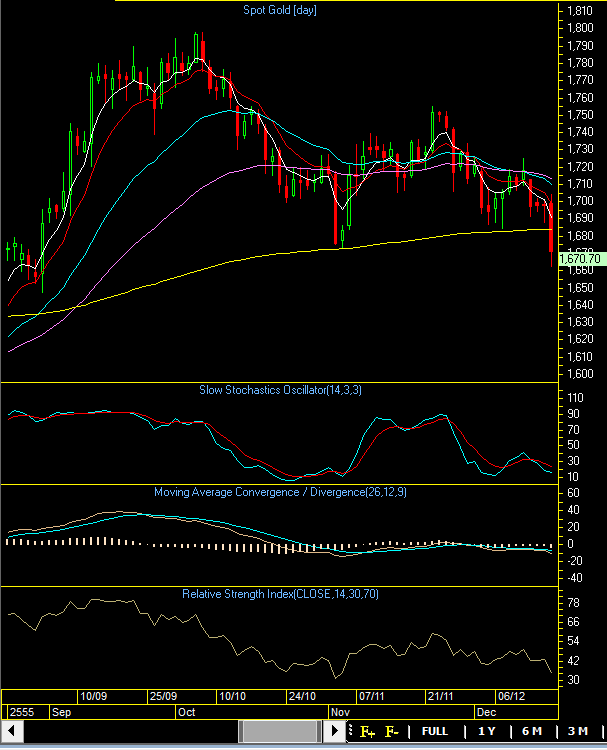Click the F+ zoom in icon
The width and height of the screenshot is (607, 750).
(x=368, y=731)
